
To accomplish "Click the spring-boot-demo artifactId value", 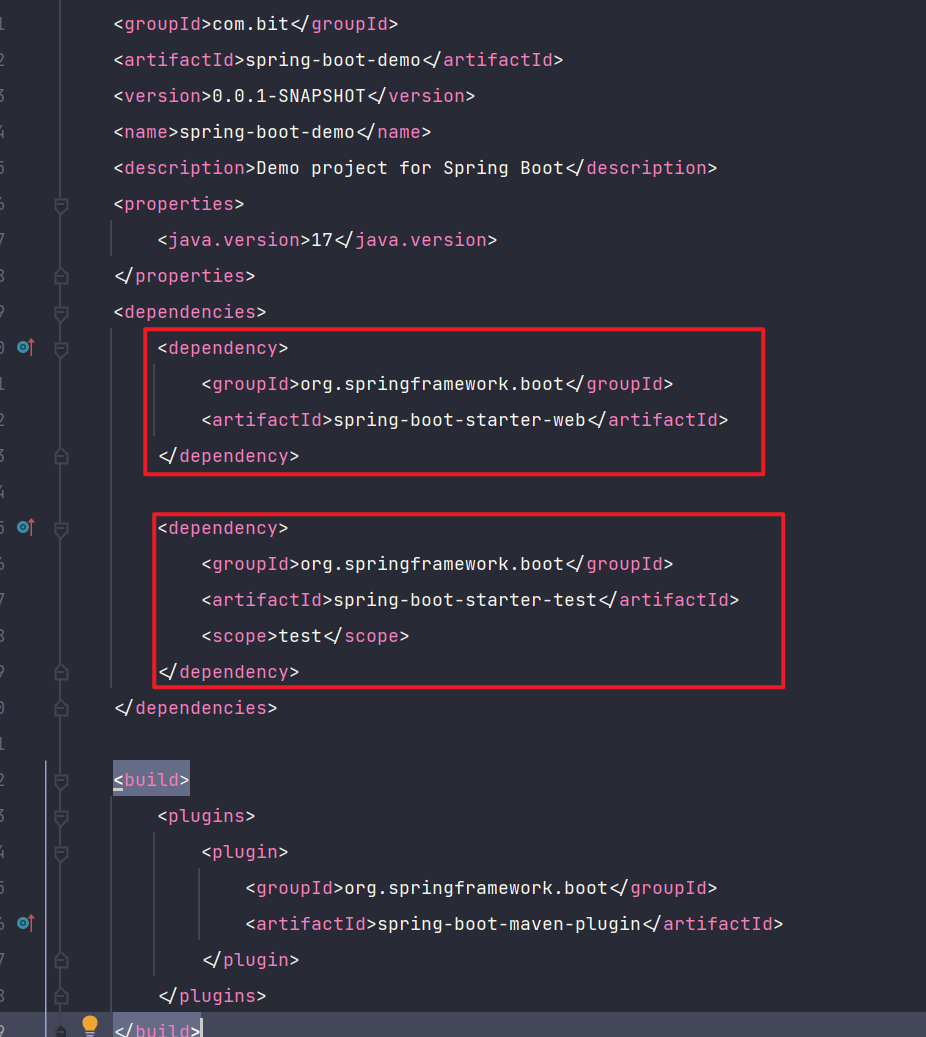I will [333, 60].
